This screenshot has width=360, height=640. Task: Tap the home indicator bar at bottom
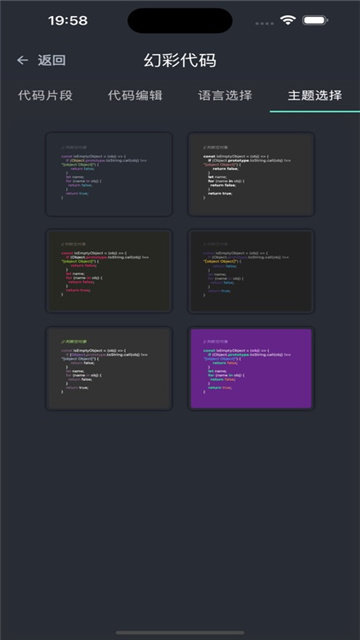[180, 633]
